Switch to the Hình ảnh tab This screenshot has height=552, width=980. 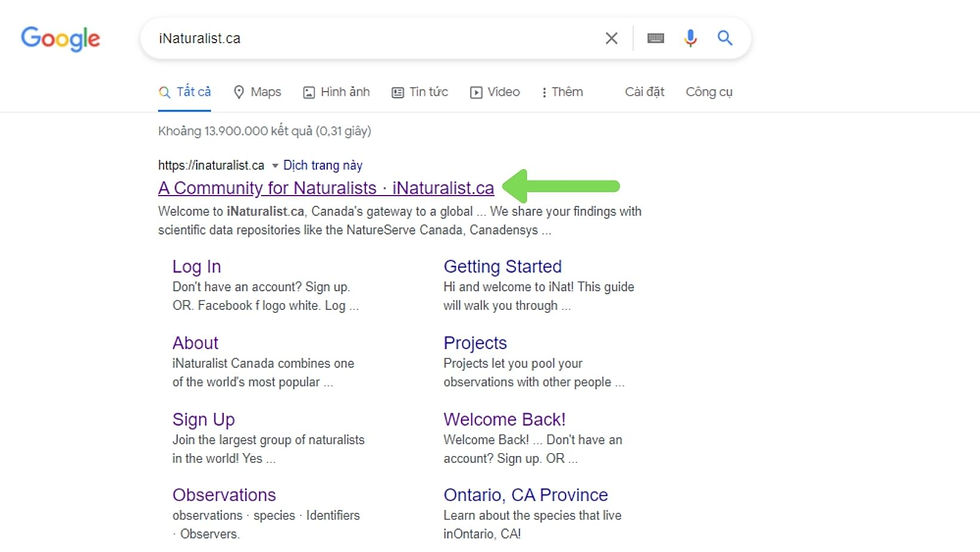tap(336, 92)
